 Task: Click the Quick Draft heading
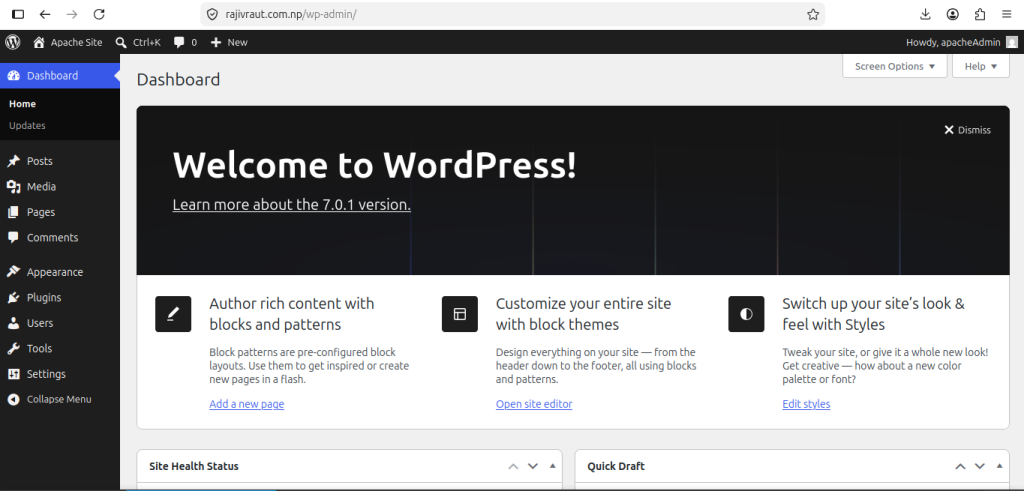[616, 466]
